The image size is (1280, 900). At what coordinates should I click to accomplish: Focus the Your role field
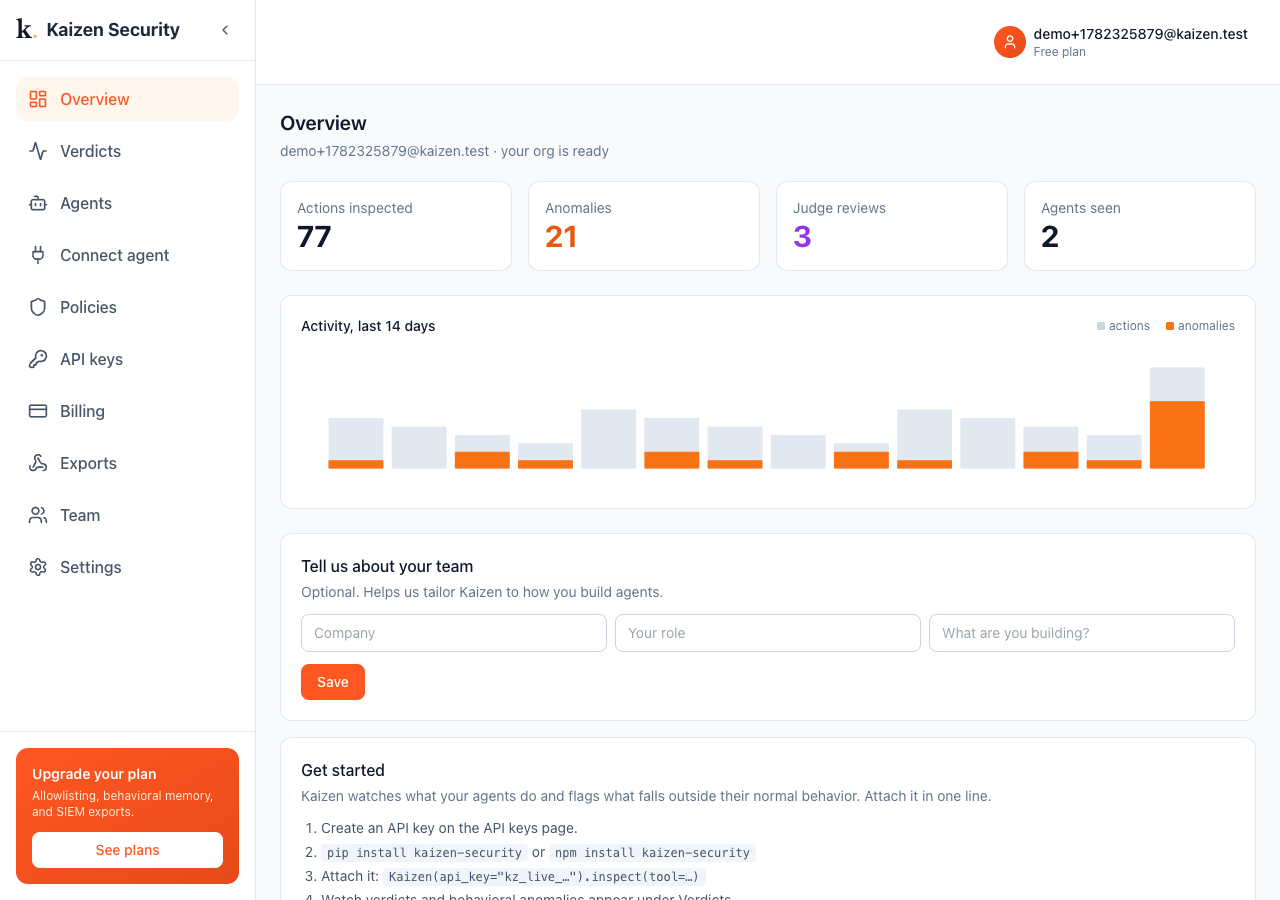pyautogui.click(x=768, y=633)
